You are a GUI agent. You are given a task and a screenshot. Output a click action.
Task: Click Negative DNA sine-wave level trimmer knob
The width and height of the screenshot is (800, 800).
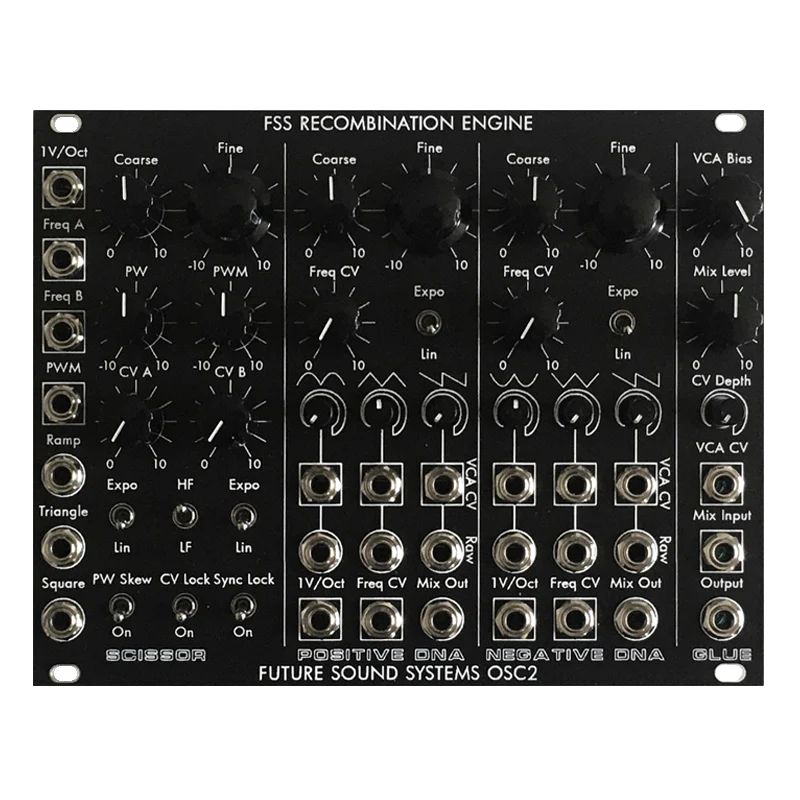(514, 412)
